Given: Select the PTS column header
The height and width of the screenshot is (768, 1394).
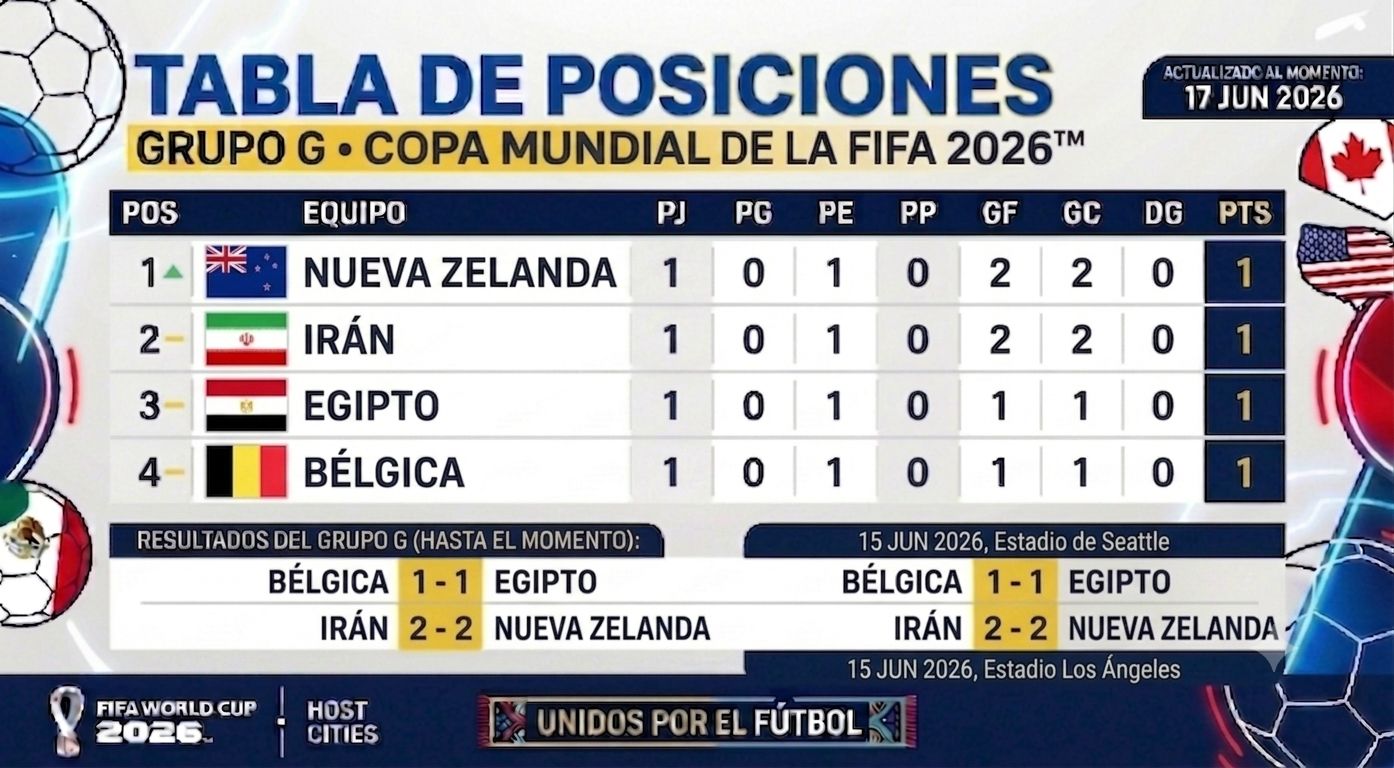Looking at the screenshot, I should pos(1245,213).
